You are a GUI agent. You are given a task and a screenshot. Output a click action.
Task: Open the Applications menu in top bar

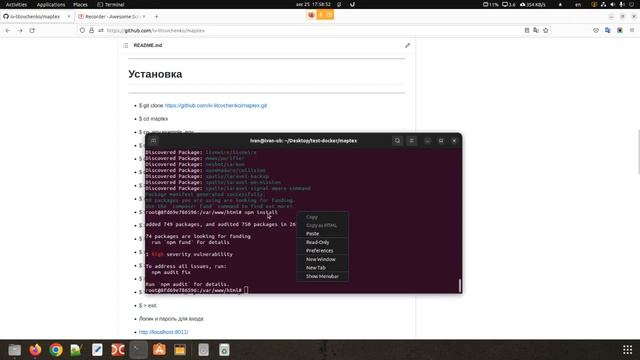(51, 4)
